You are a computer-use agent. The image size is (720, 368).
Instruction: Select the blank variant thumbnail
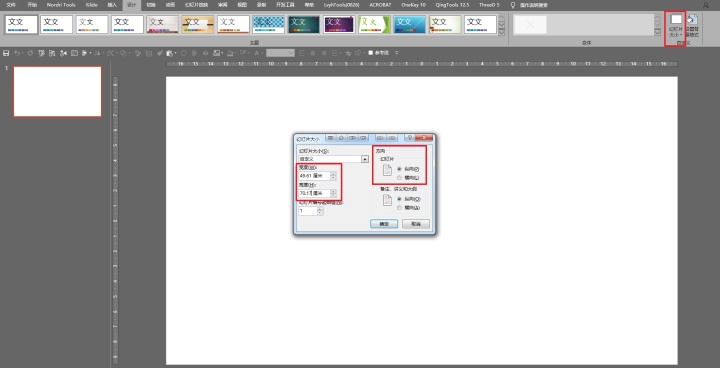pyautogui.click(x=530, y=25)
